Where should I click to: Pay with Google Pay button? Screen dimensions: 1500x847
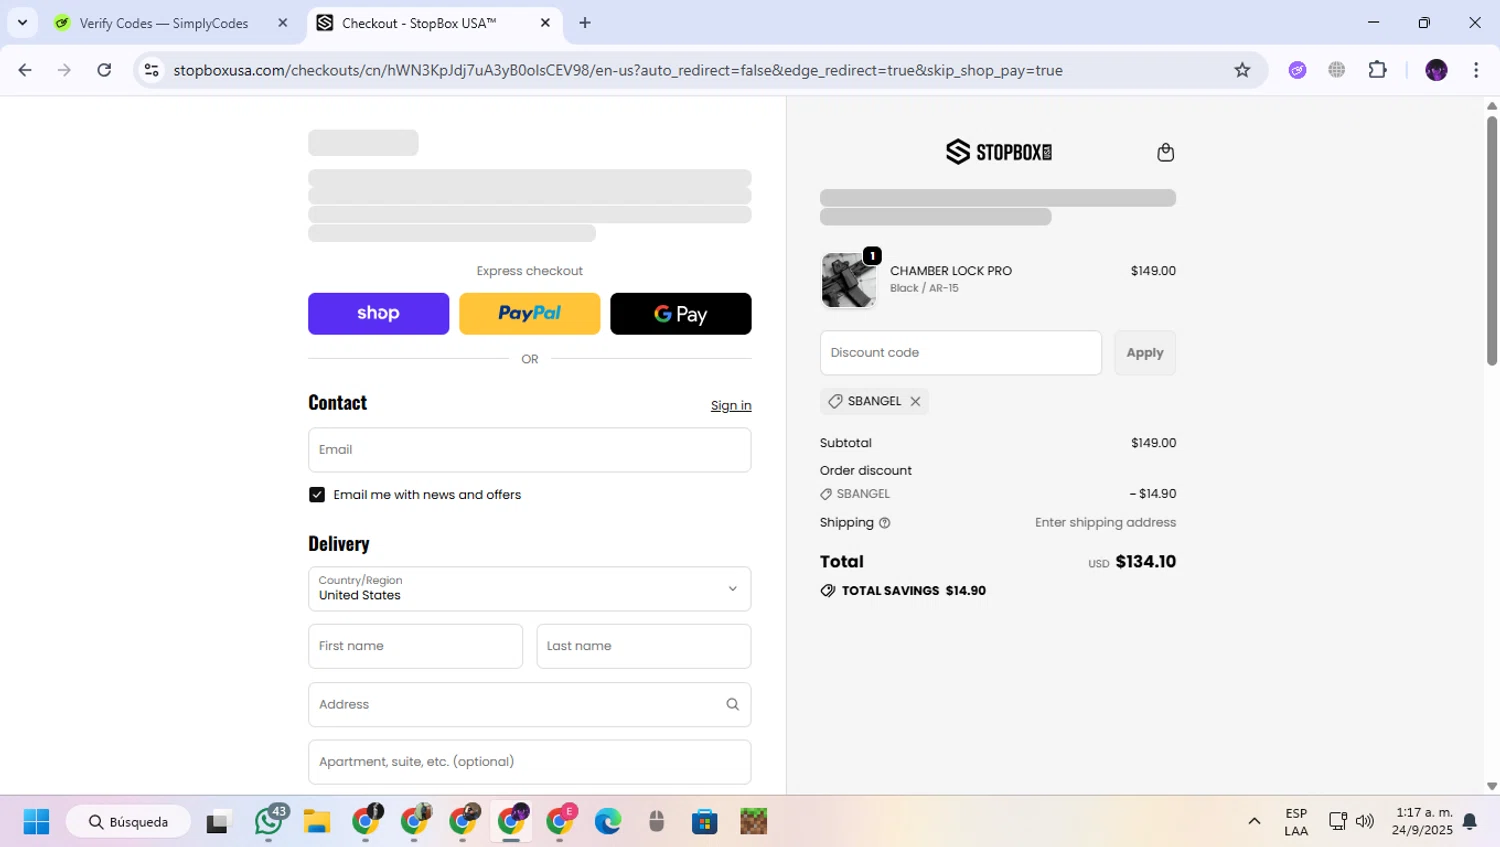[x=680, y=314]
